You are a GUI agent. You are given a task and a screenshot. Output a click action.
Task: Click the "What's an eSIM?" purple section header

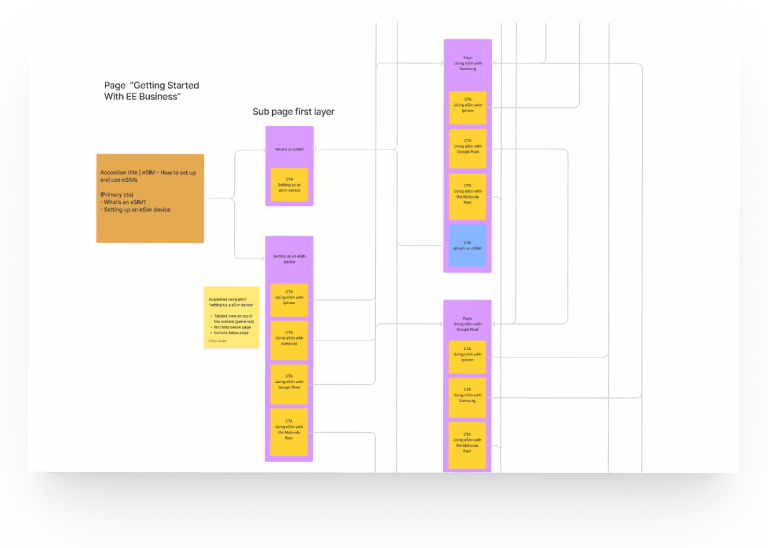click(289, 150)
